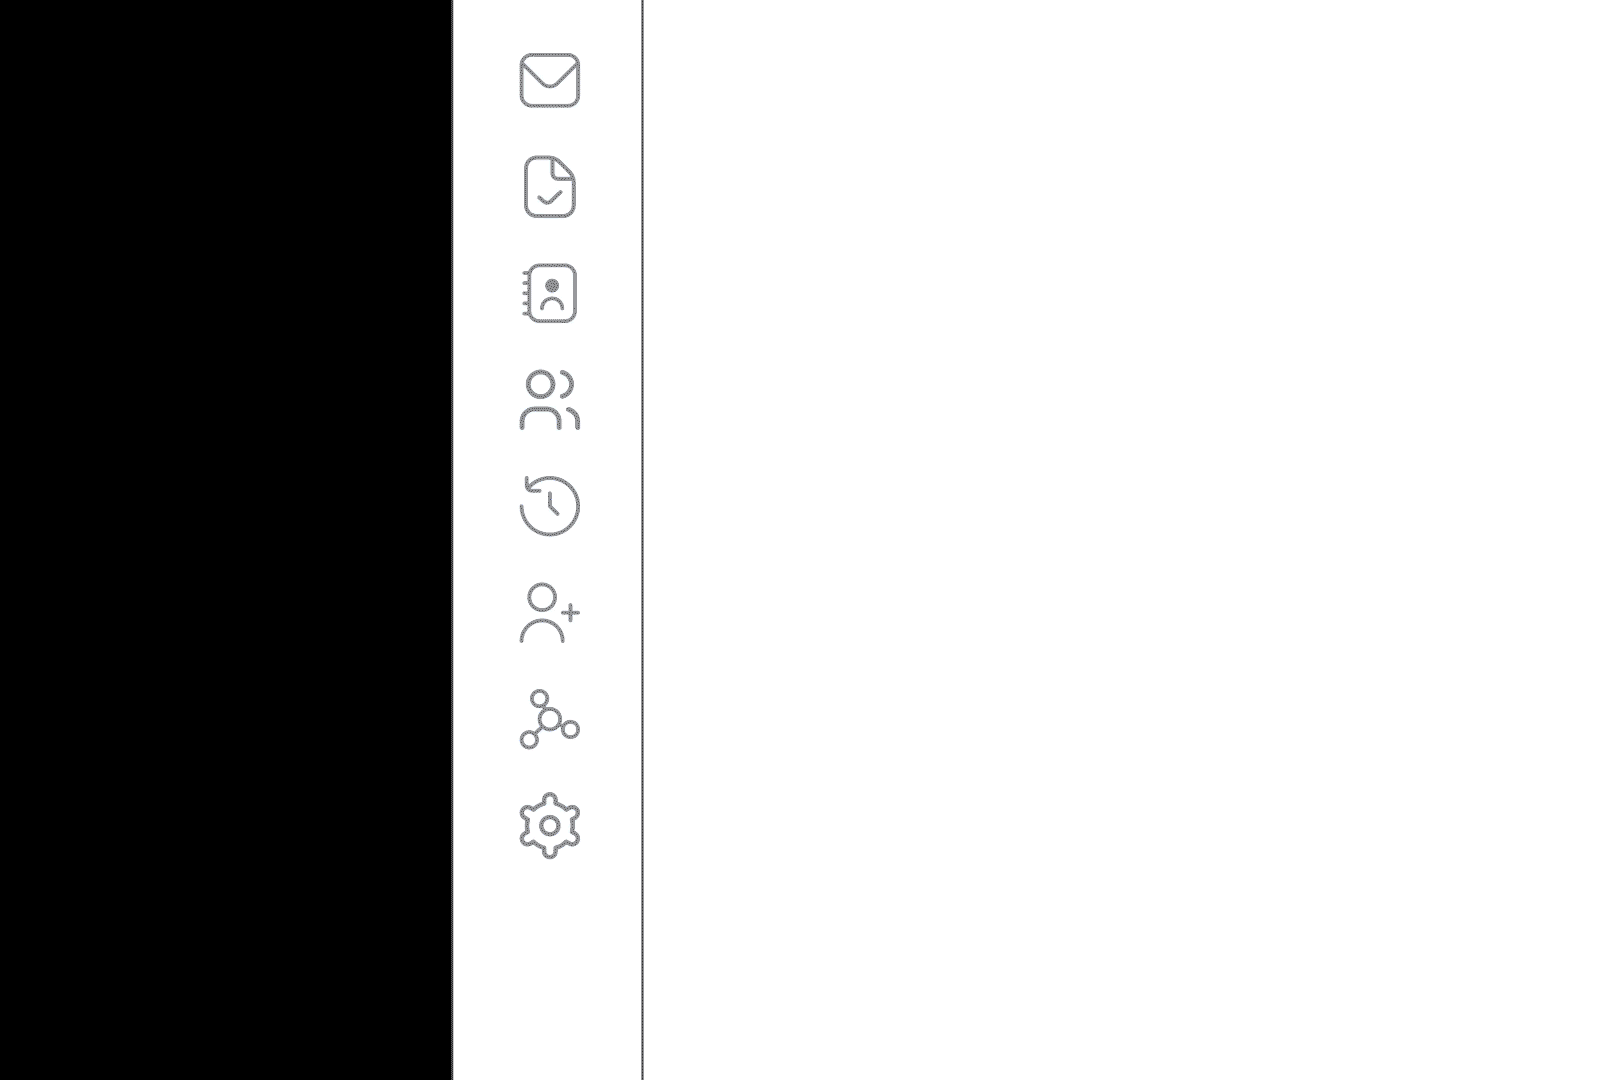1600x1080 pixels.
Task: Switch to contacts using notebook-person icon
Action: pyautogui.click(x=549, y=293)
